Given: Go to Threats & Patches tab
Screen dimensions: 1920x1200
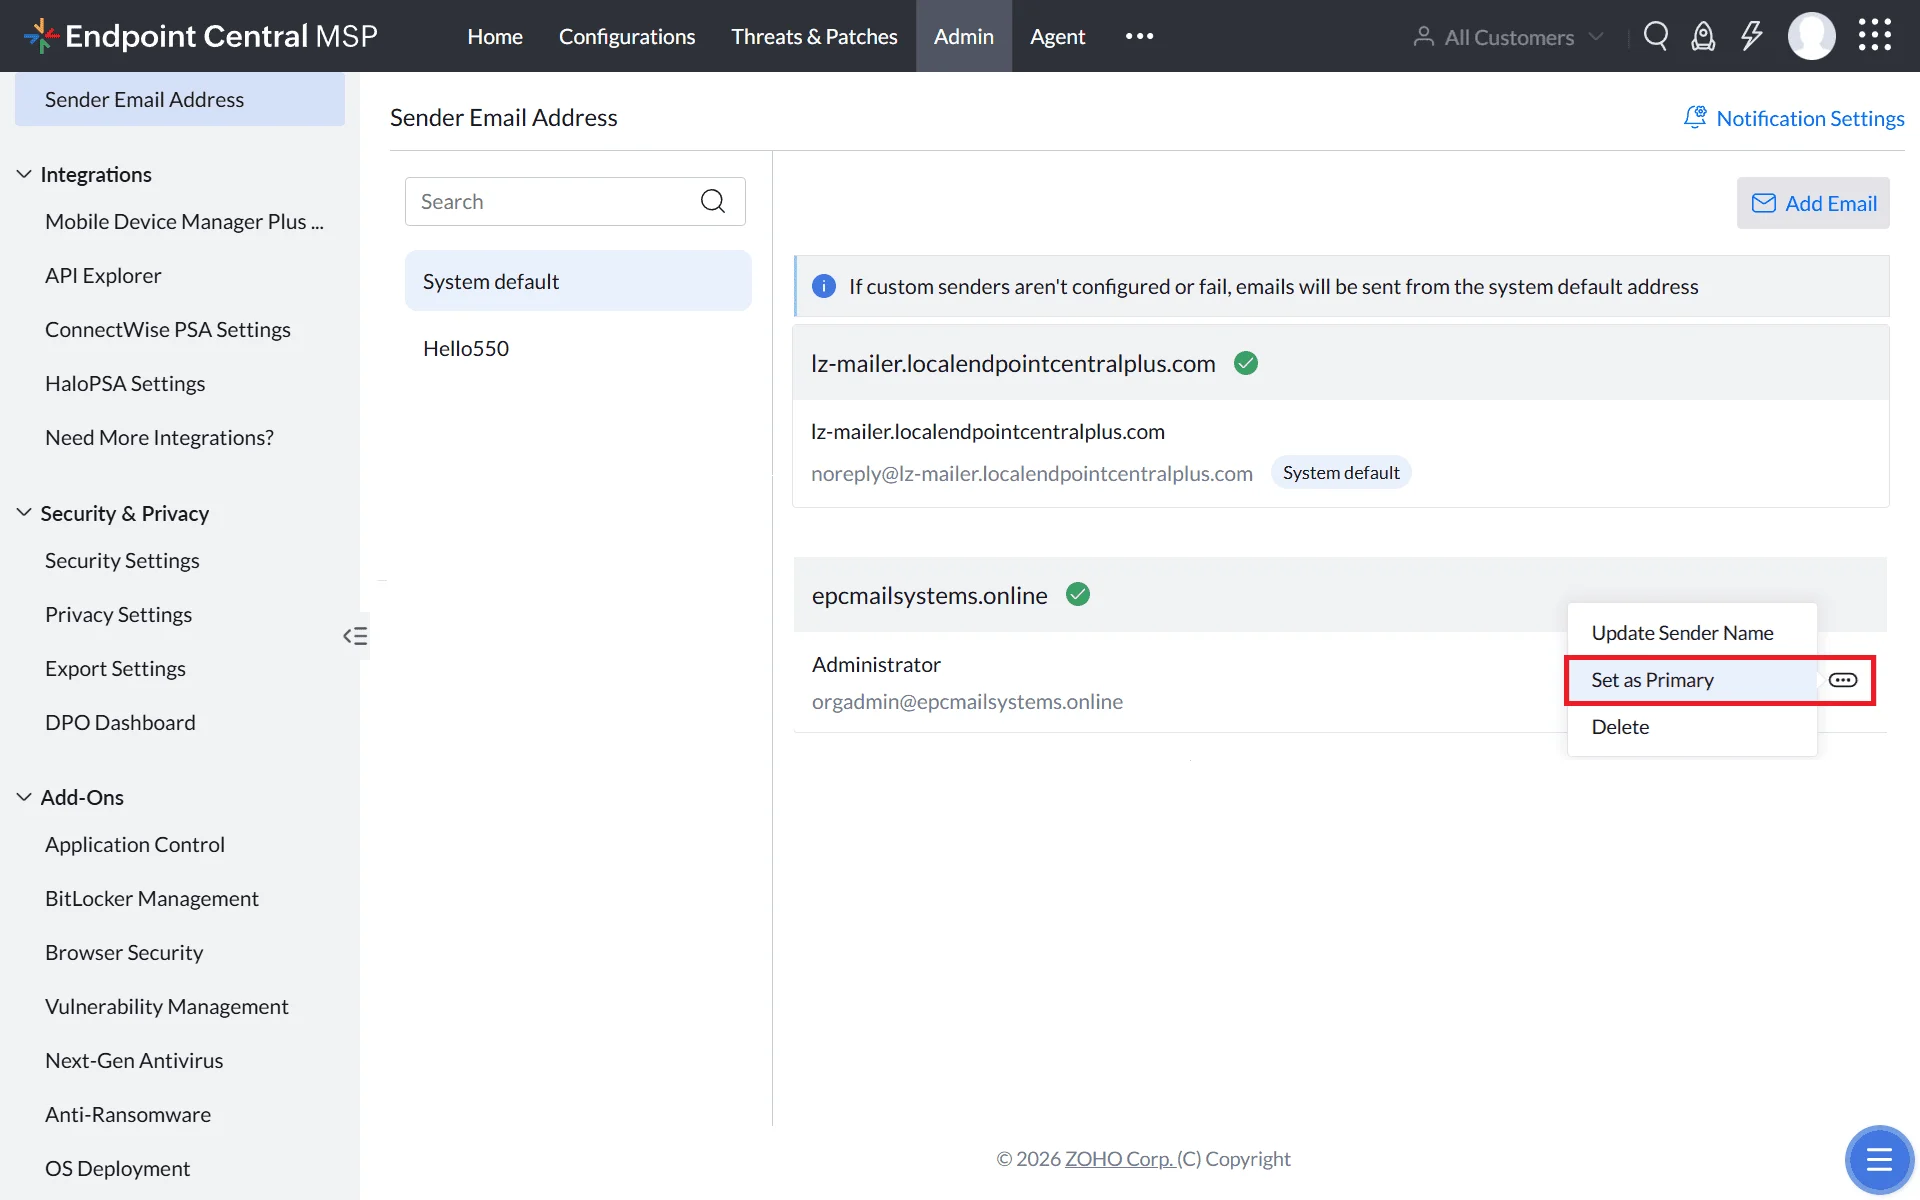Looking at the screenshot, I should [x=814, y=36].
